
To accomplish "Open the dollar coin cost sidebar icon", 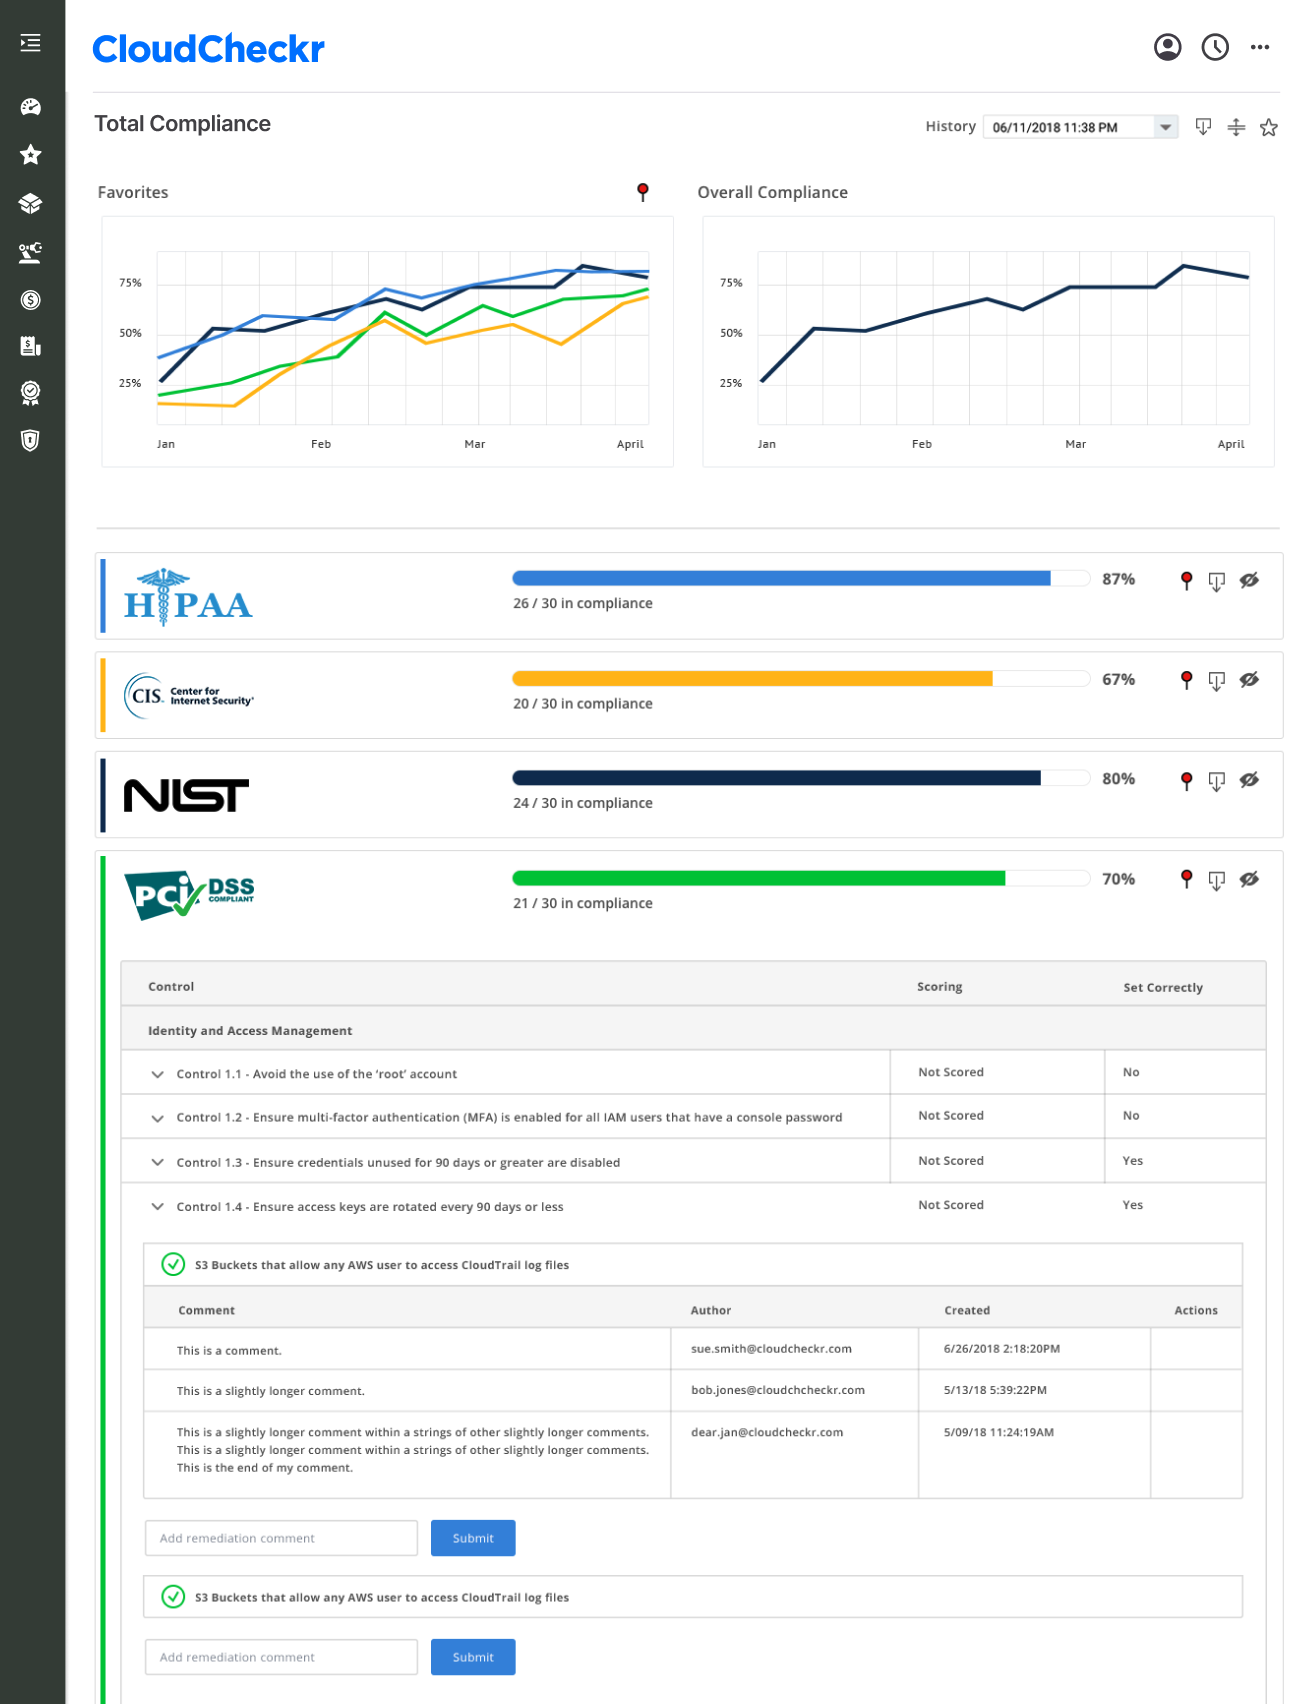I will pyautogui.click(x=31, y=300).
